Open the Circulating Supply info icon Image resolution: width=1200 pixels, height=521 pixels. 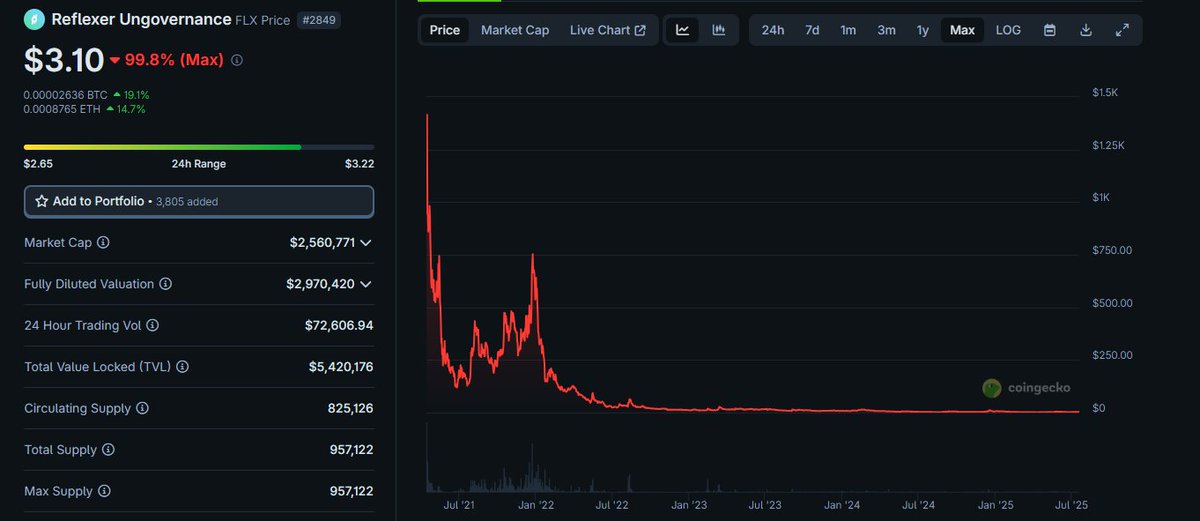tap(142, 408)
